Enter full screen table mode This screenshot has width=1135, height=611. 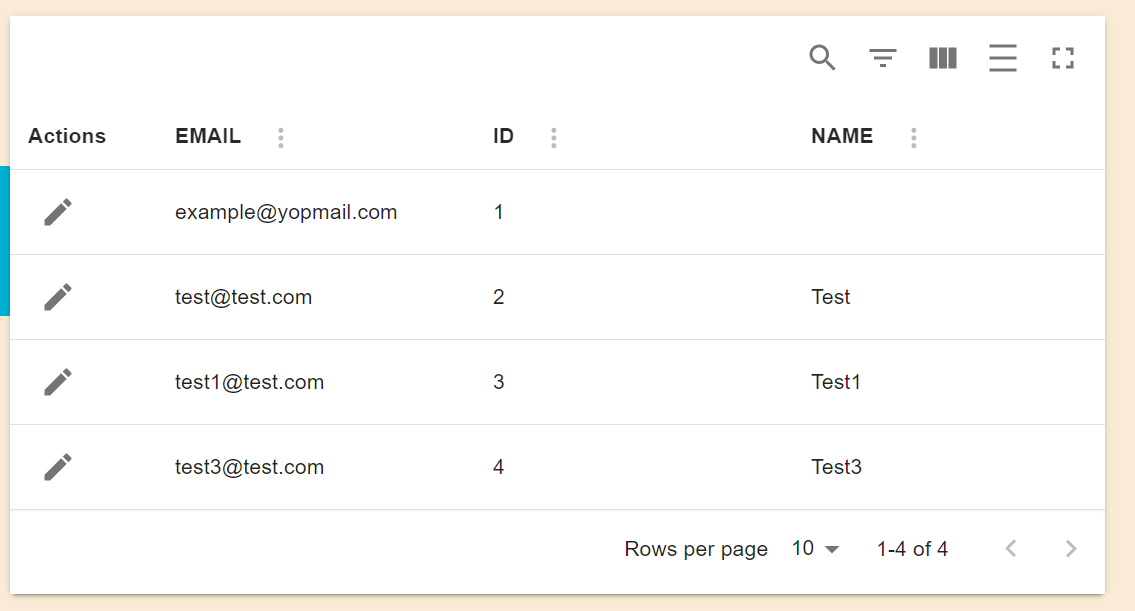point(1063,58)
